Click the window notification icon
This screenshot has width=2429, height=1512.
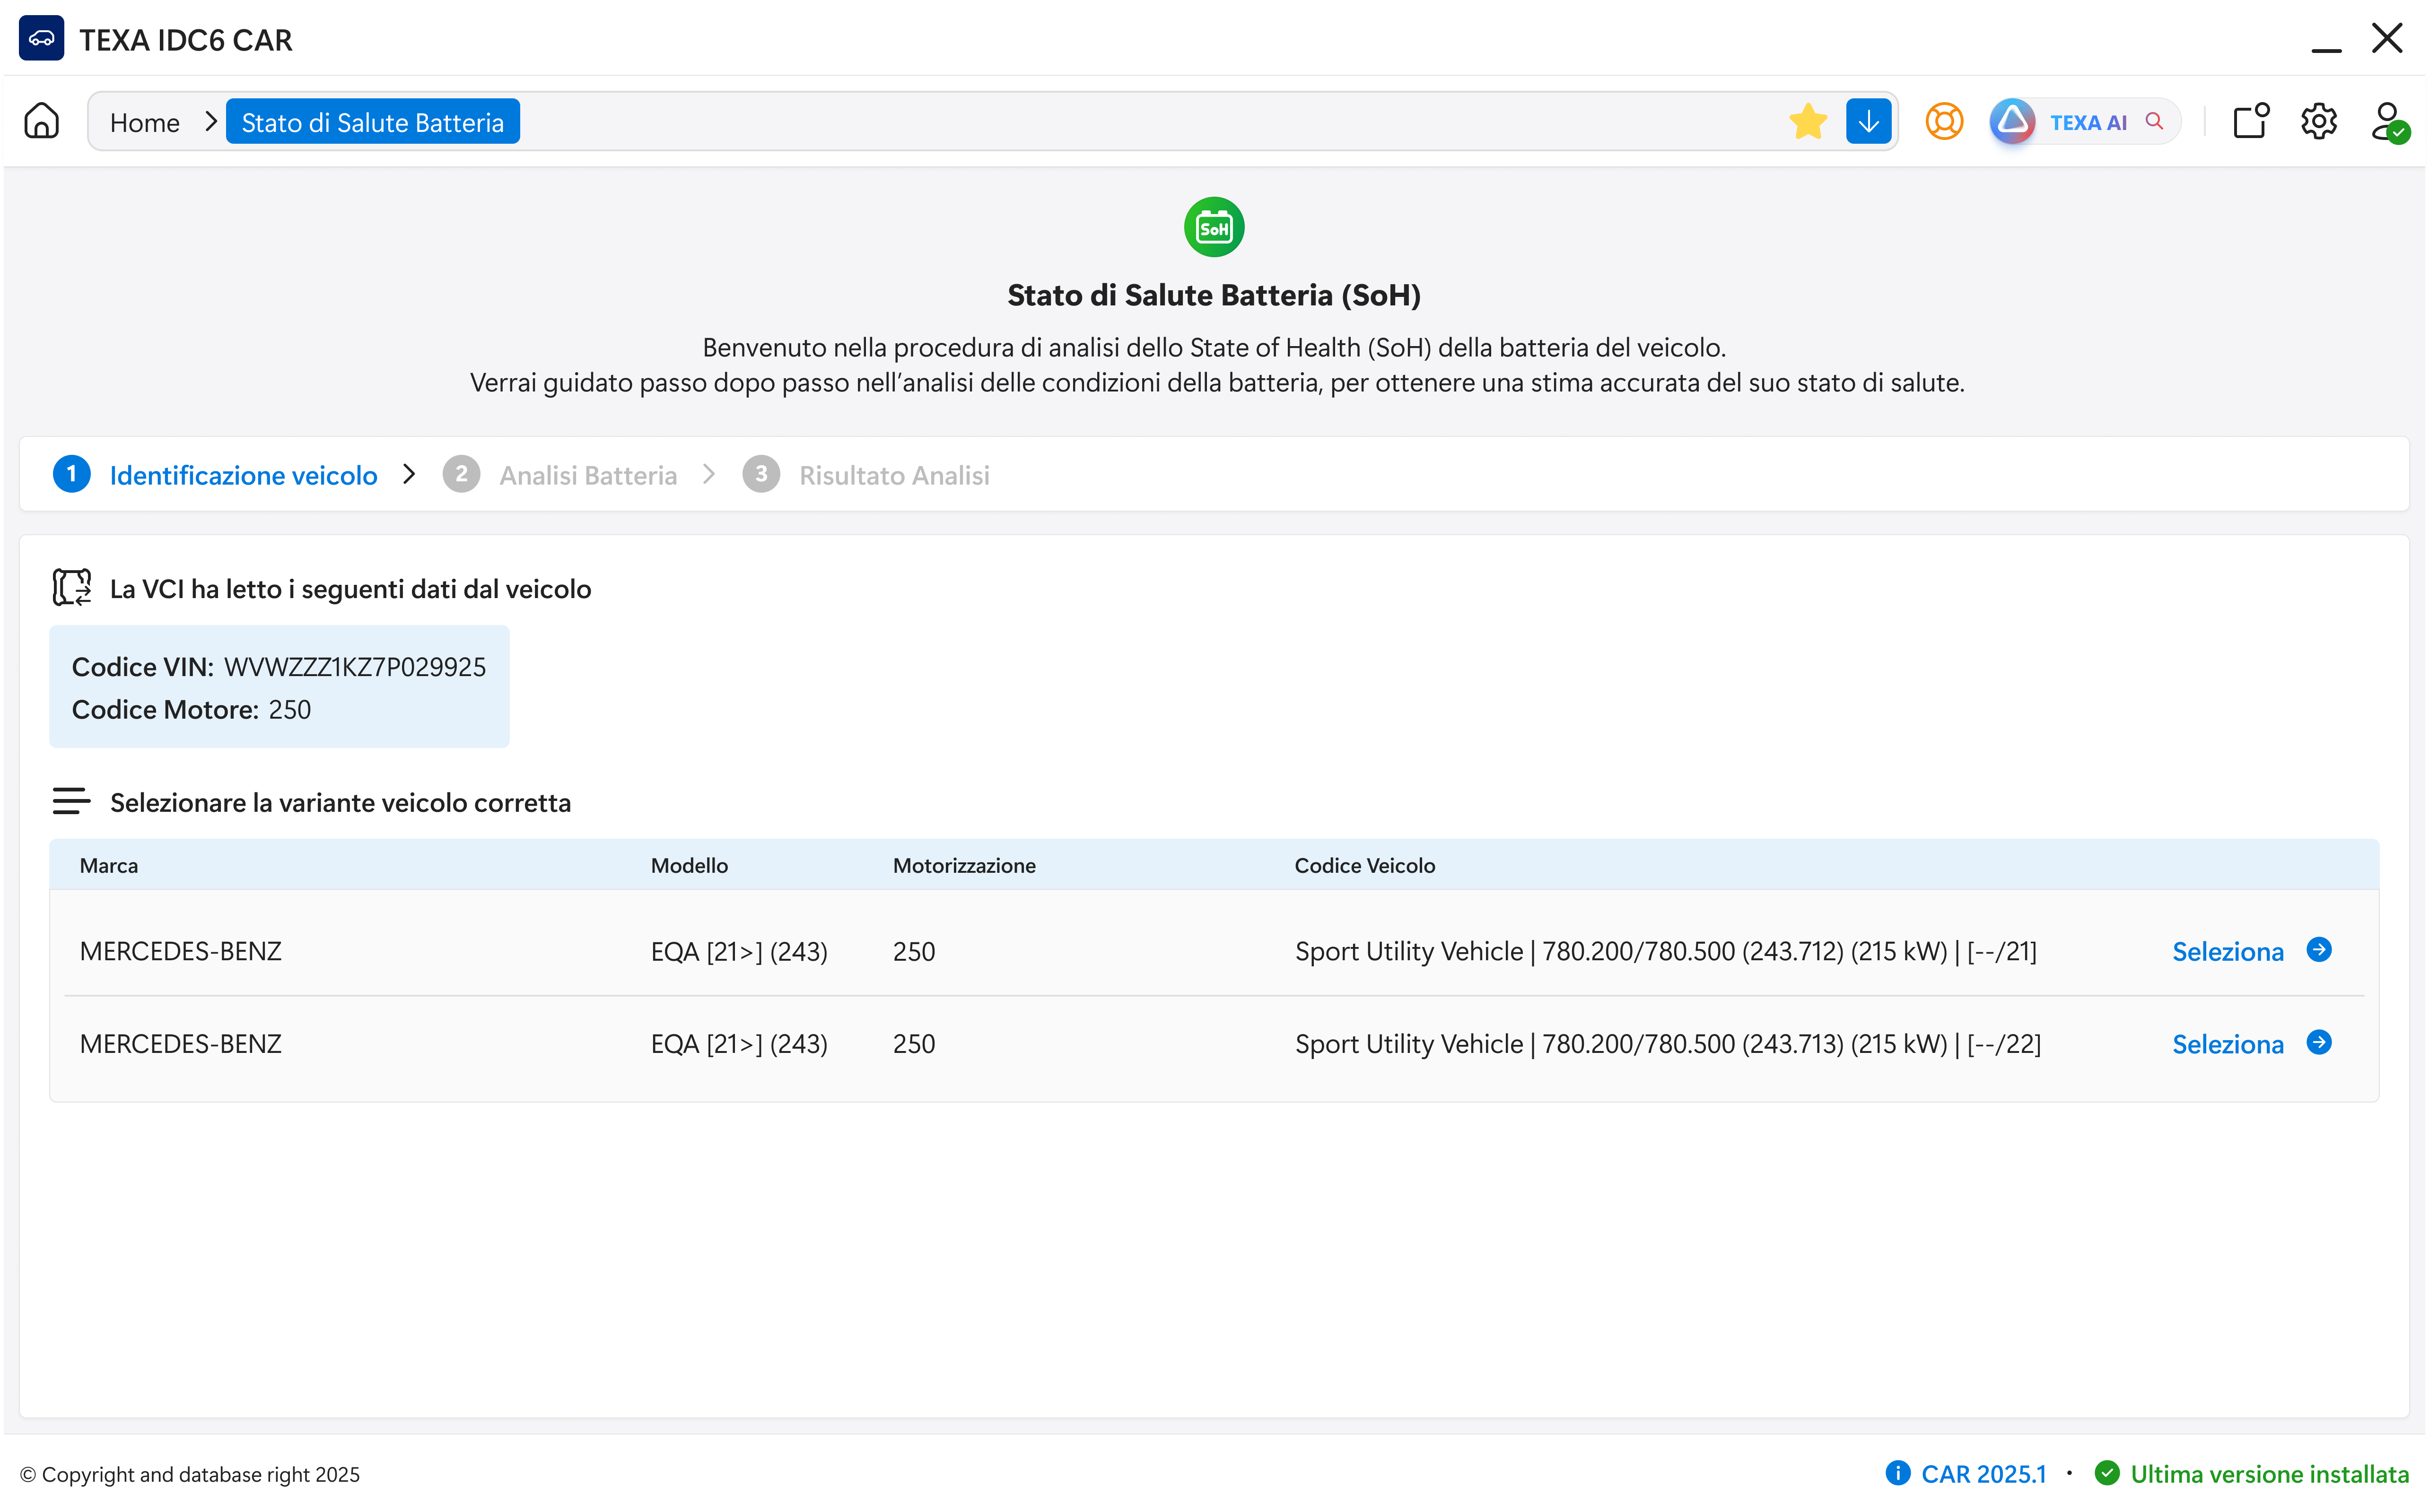[x=2250, y=121]
